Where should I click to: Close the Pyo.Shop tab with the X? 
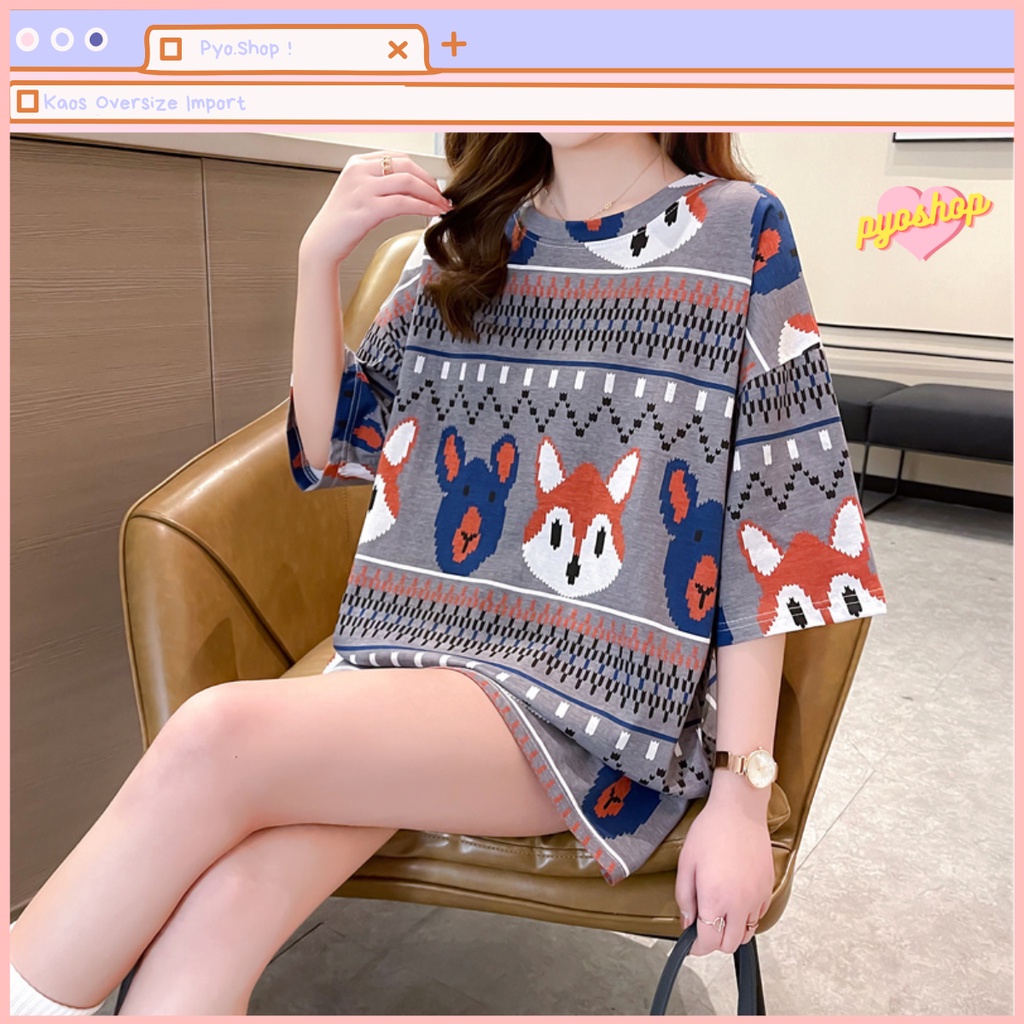click(398, 50)
